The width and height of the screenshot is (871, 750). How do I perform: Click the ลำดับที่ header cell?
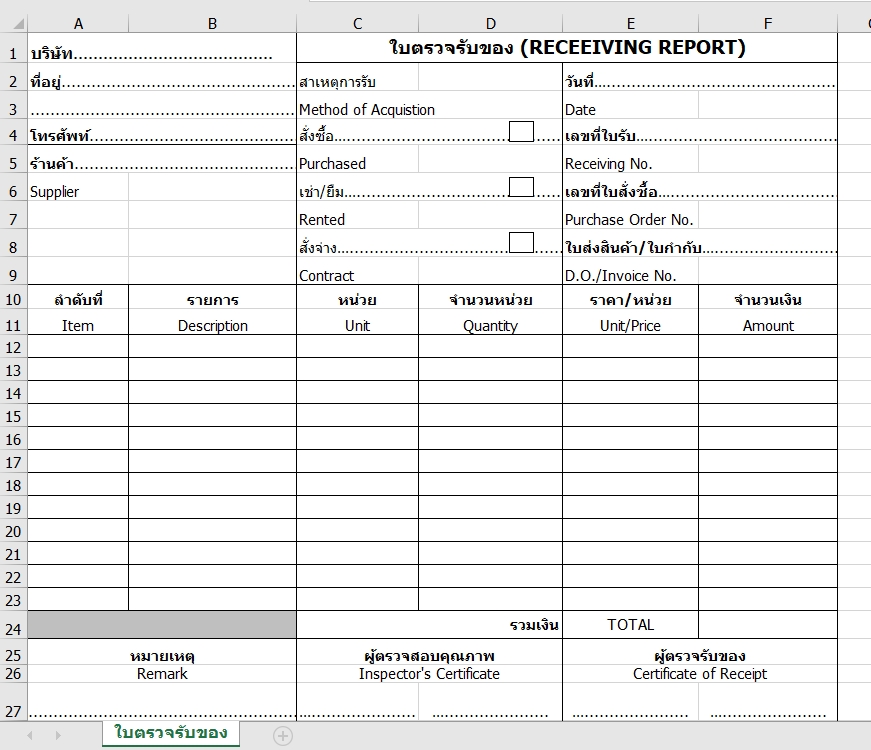point(78,299)
